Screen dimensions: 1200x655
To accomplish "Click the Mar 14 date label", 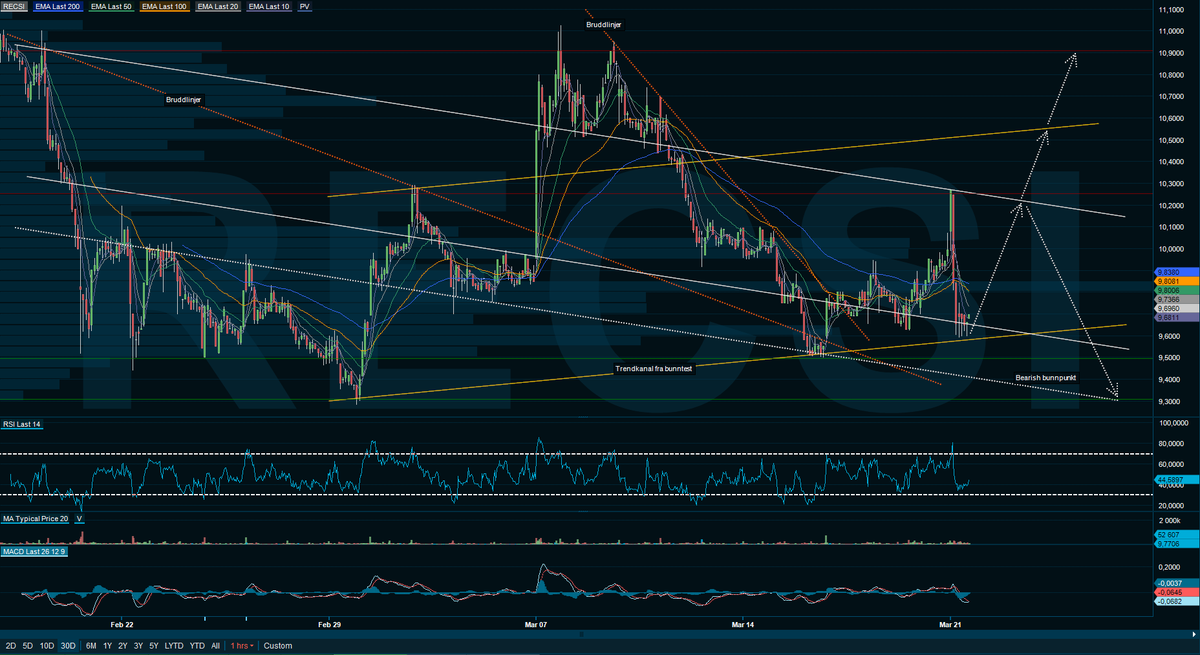I will [x=744, y=624].
